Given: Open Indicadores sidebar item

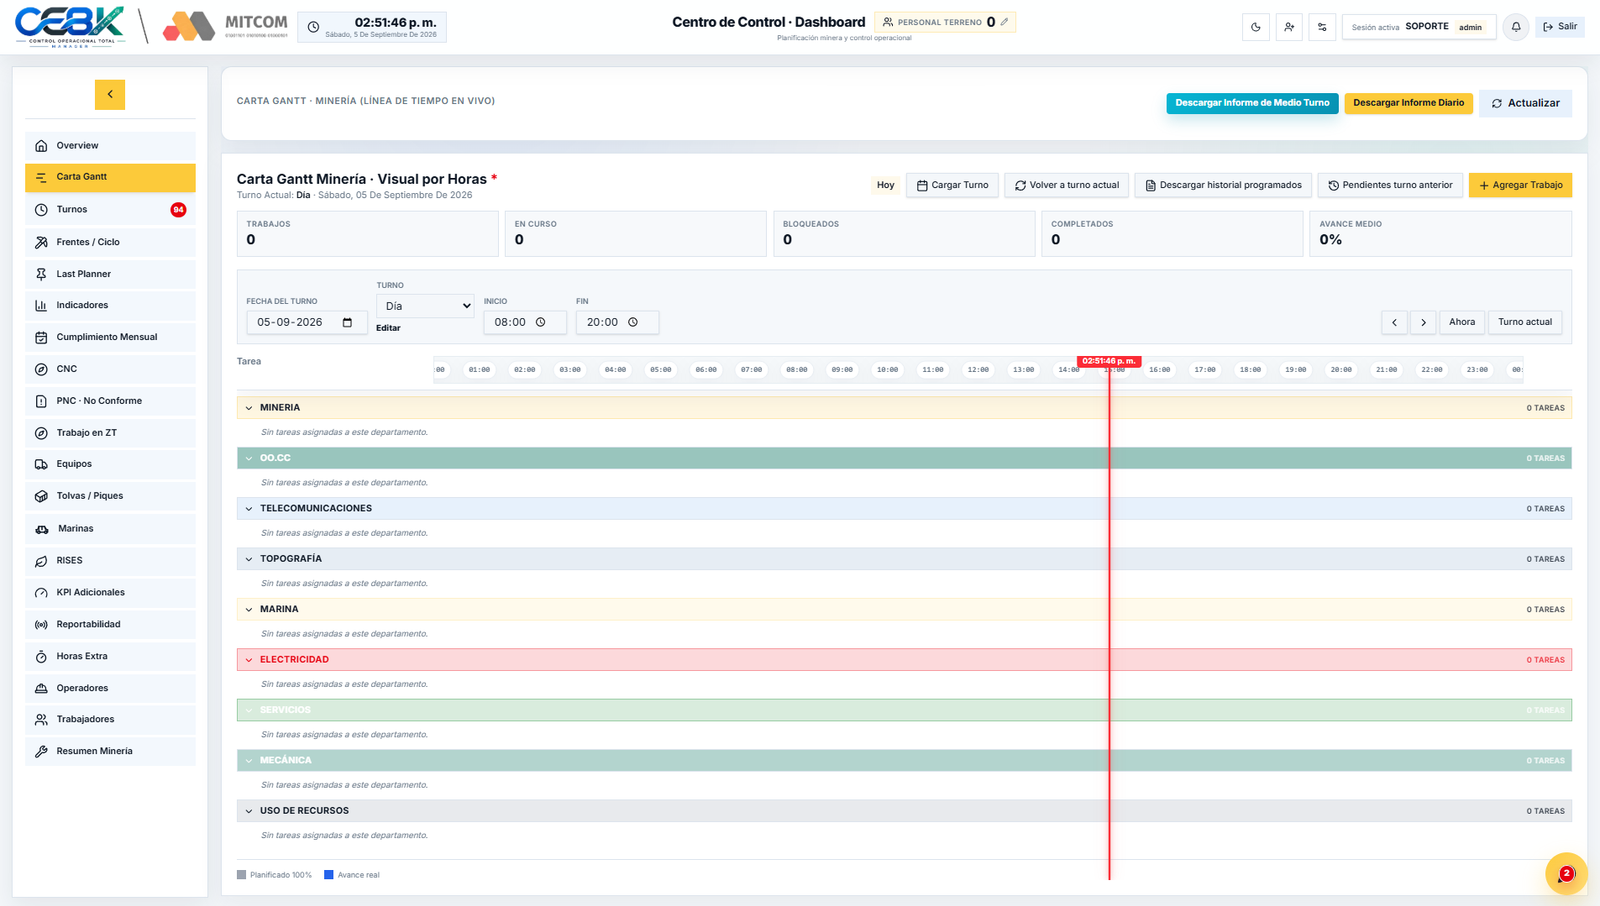Looking at the screenshot, I should coord(110,305).
